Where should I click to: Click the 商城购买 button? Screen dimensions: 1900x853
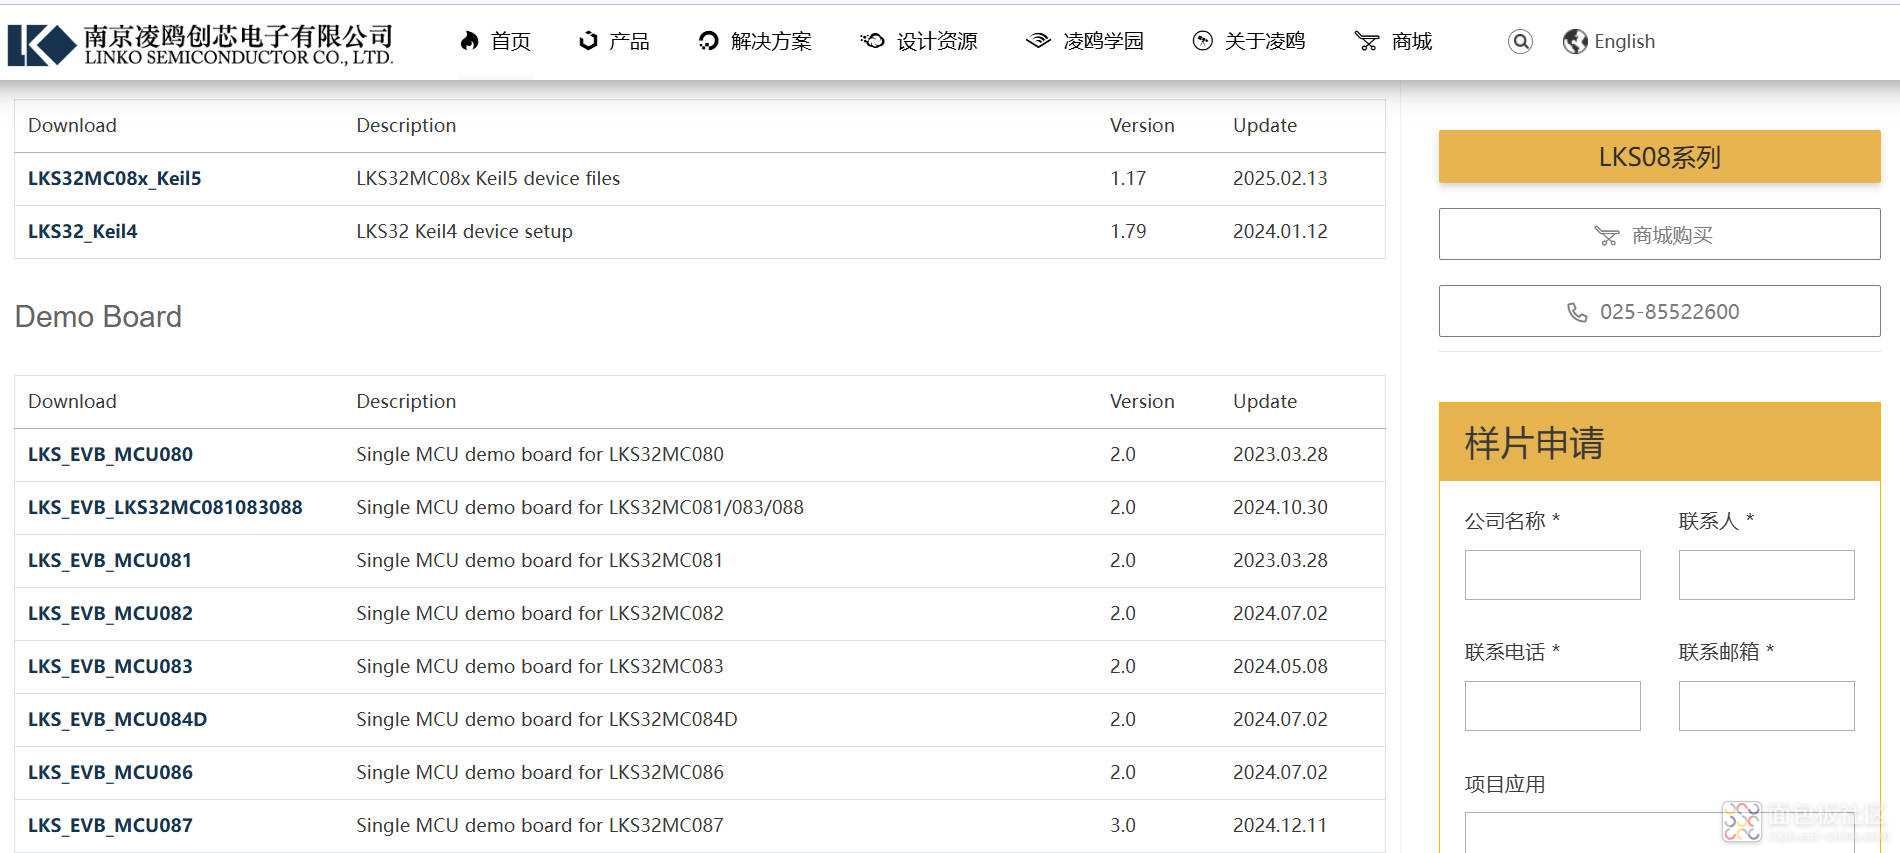pos(1659,234)
